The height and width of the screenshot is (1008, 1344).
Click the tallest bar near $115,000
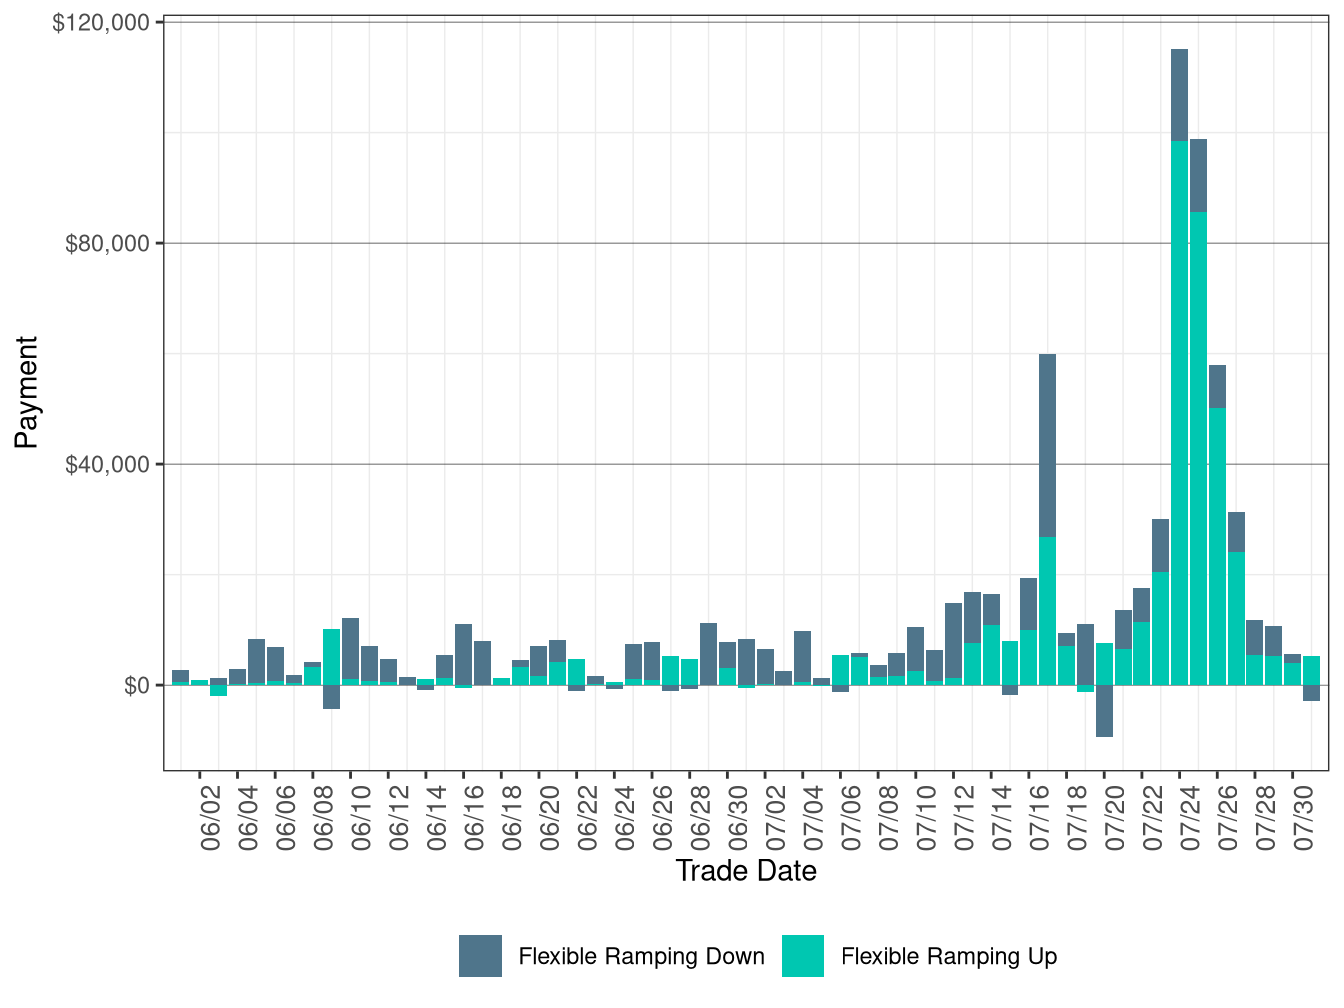[1179, 367]
